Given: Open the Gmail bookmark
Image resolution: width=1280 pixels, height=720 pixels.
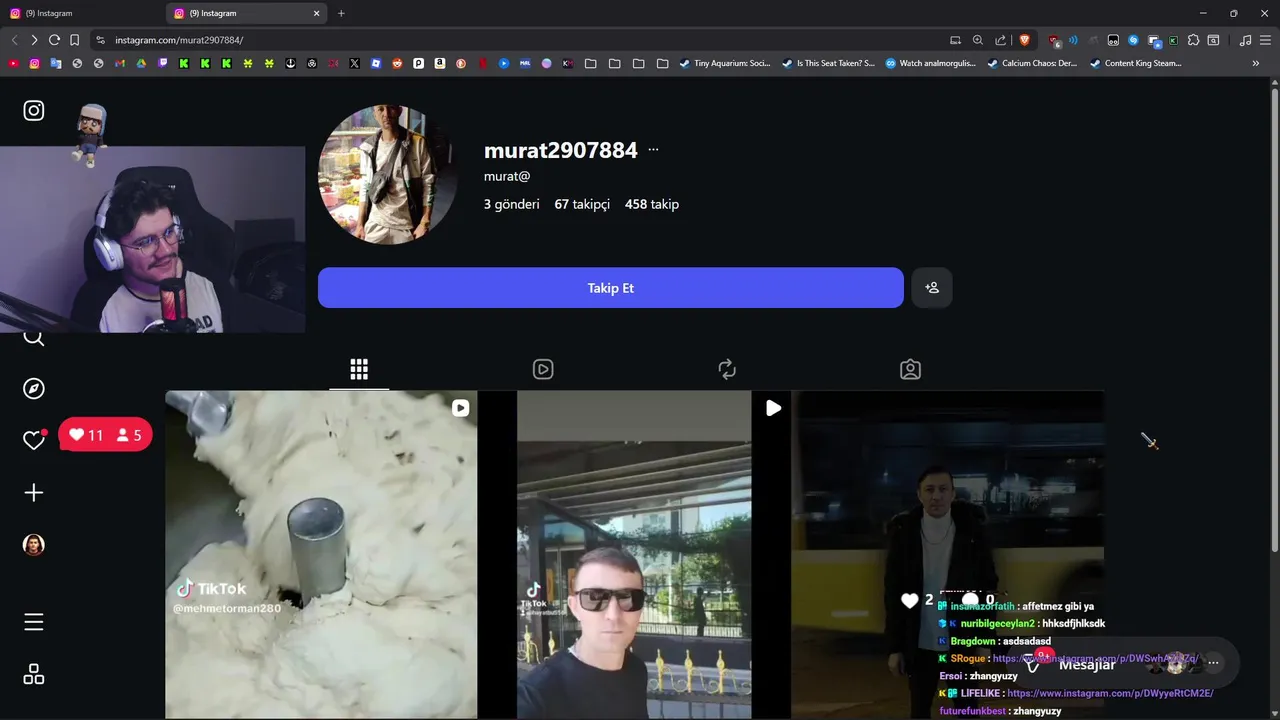Looking at the screenshot, I should [120, 63].
